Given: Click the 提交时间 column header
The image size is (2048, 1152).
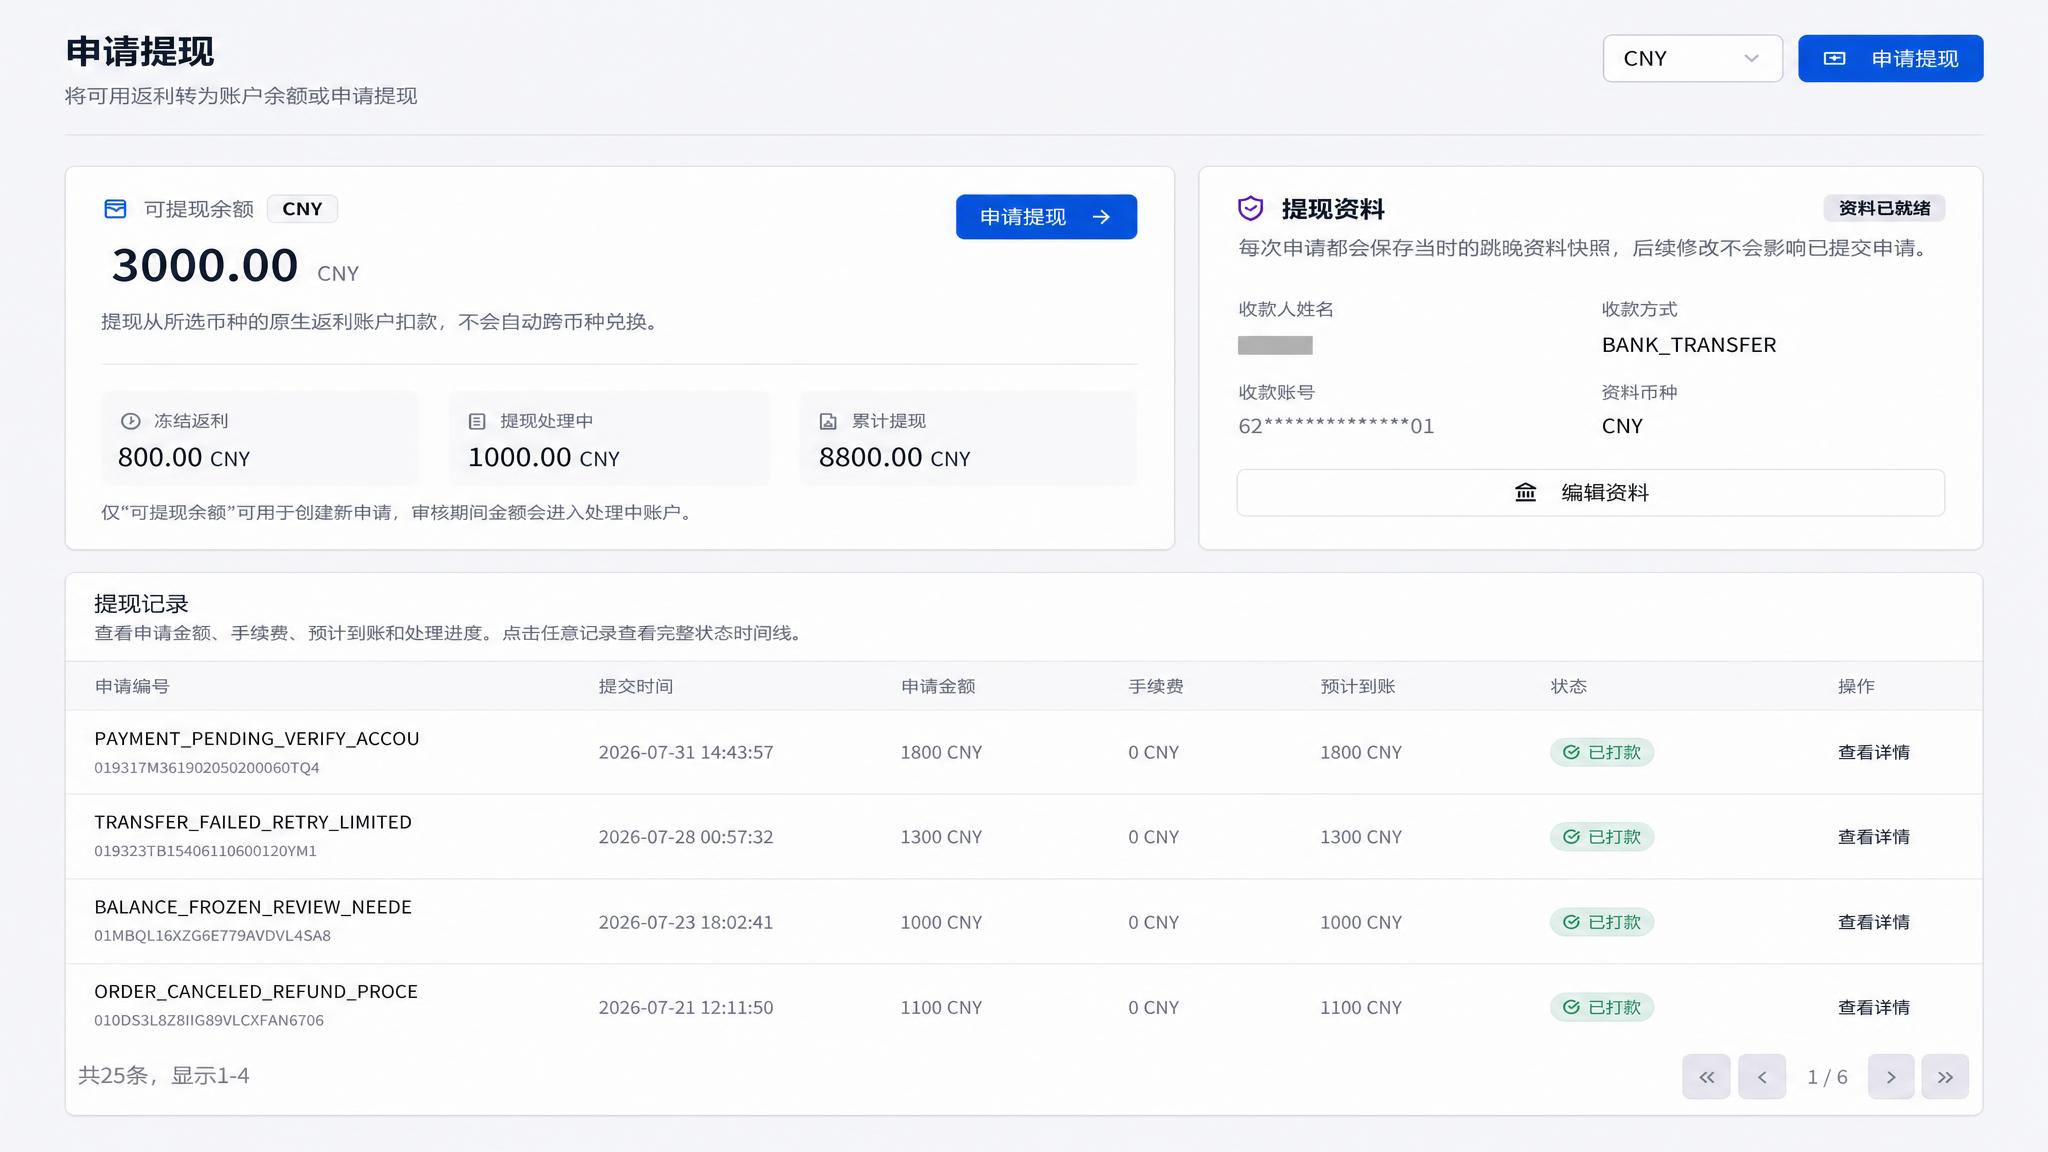Looking at the screenshot, I should point(636,686).
